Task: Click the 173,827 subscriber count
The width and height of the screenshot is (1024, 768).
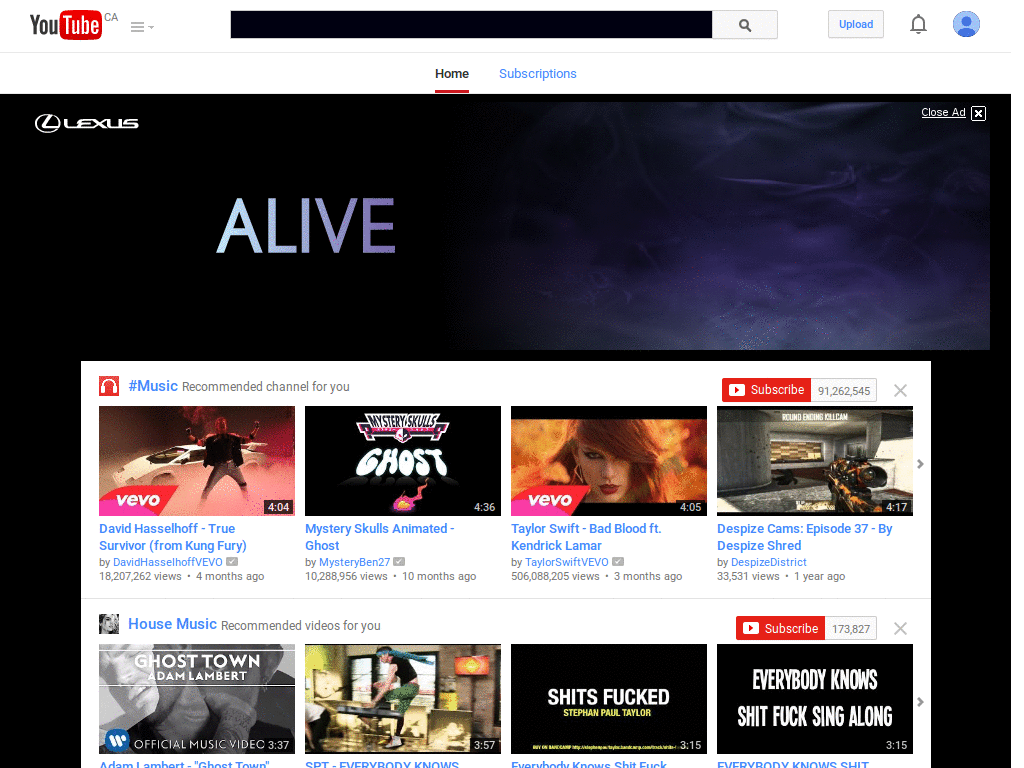Action: 851,629
